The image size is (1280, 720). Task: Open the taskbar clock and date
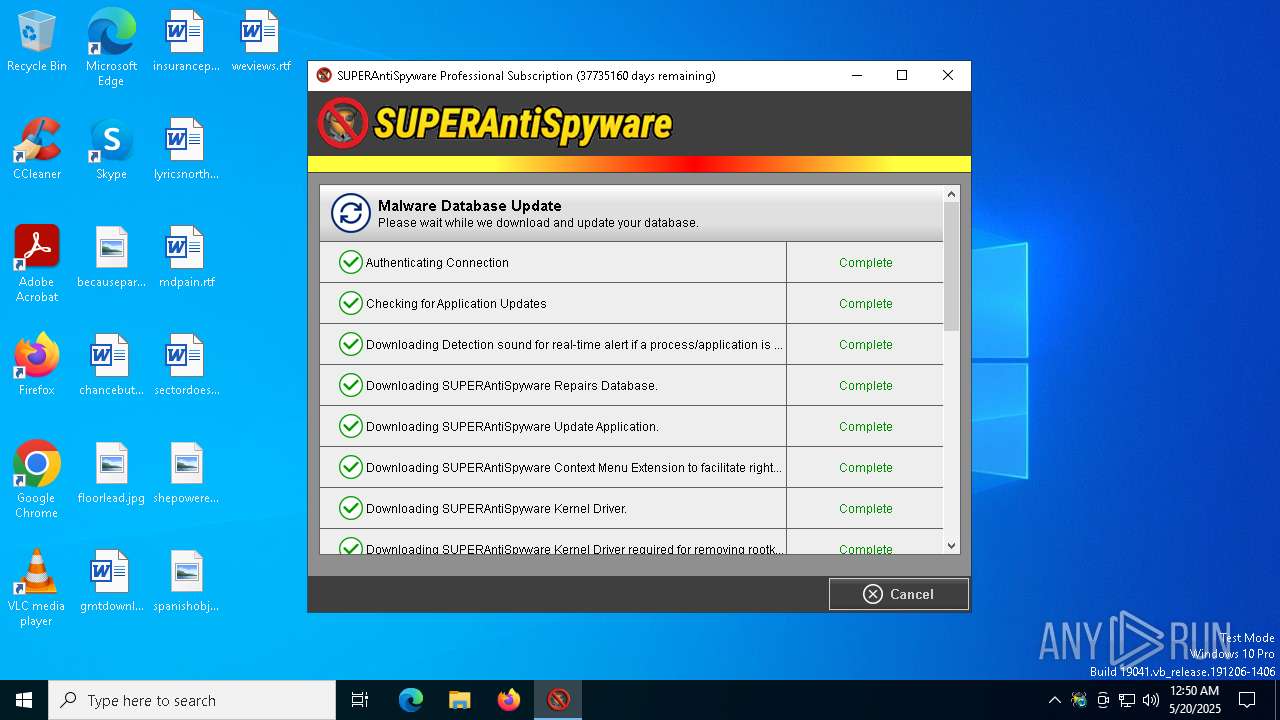(x=1195, y=700)
